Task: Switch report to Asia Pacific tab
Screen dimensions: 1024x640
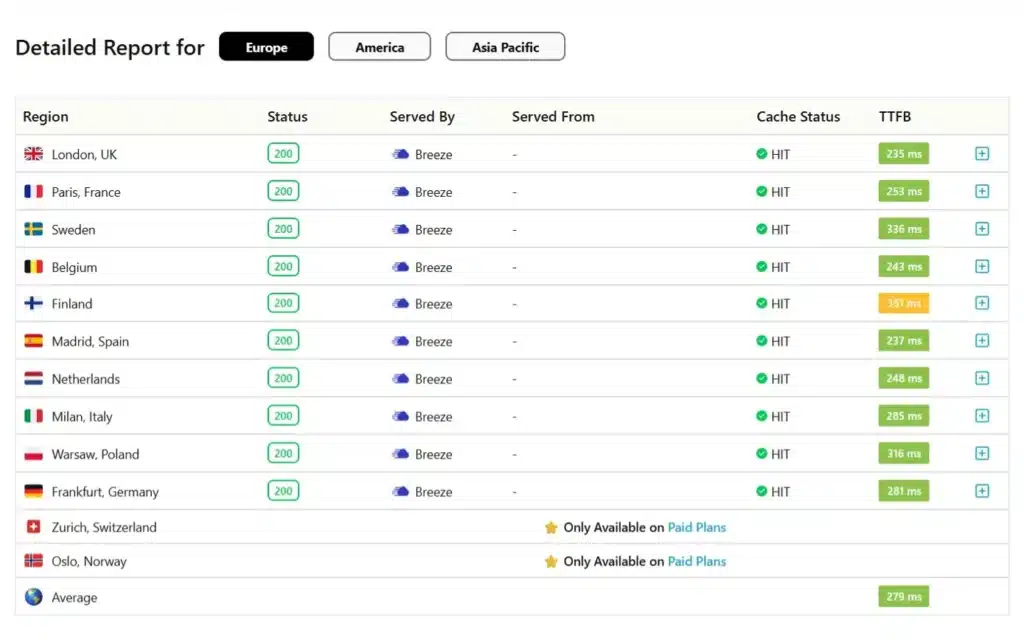Action: (x=505, y=47)
